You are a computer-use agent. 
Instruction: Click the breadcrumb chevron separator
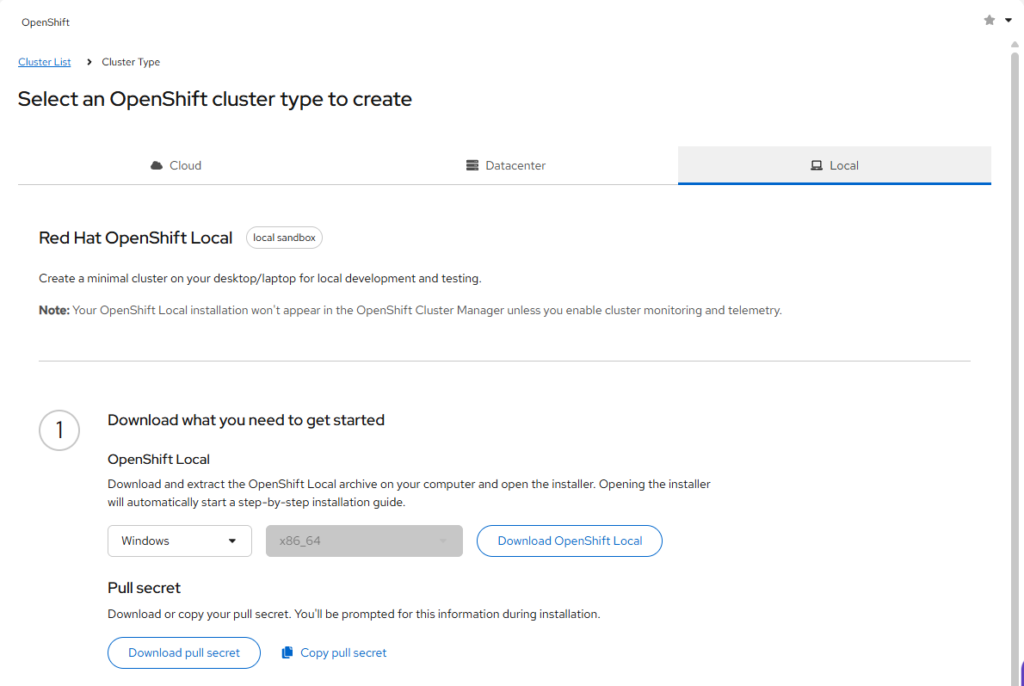(x=89, y=62)
